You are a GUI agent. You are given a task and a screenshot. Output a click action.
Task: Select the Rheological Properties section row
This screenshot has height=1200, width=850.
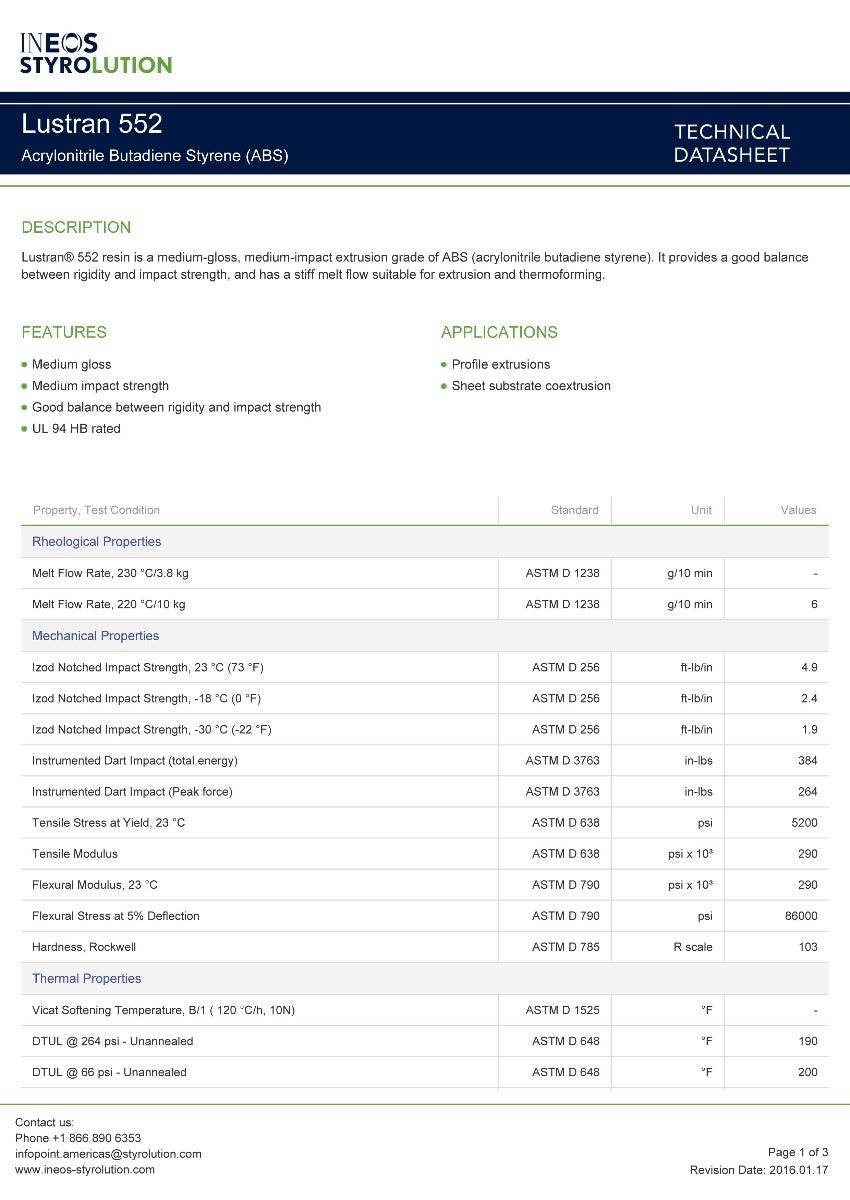[96, 541]
